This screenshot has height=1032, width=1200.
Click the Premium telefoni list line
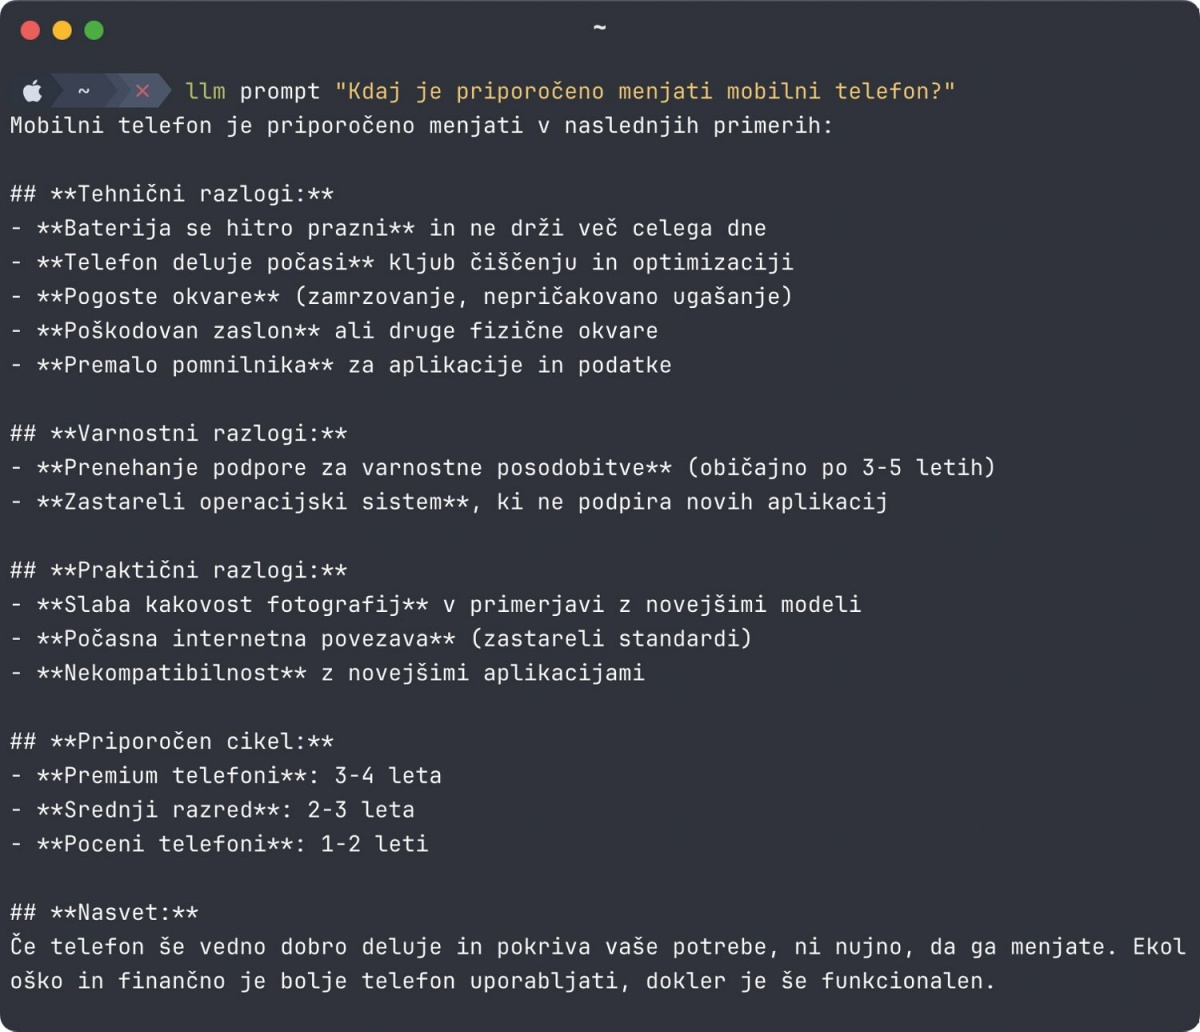pos(226,775)
